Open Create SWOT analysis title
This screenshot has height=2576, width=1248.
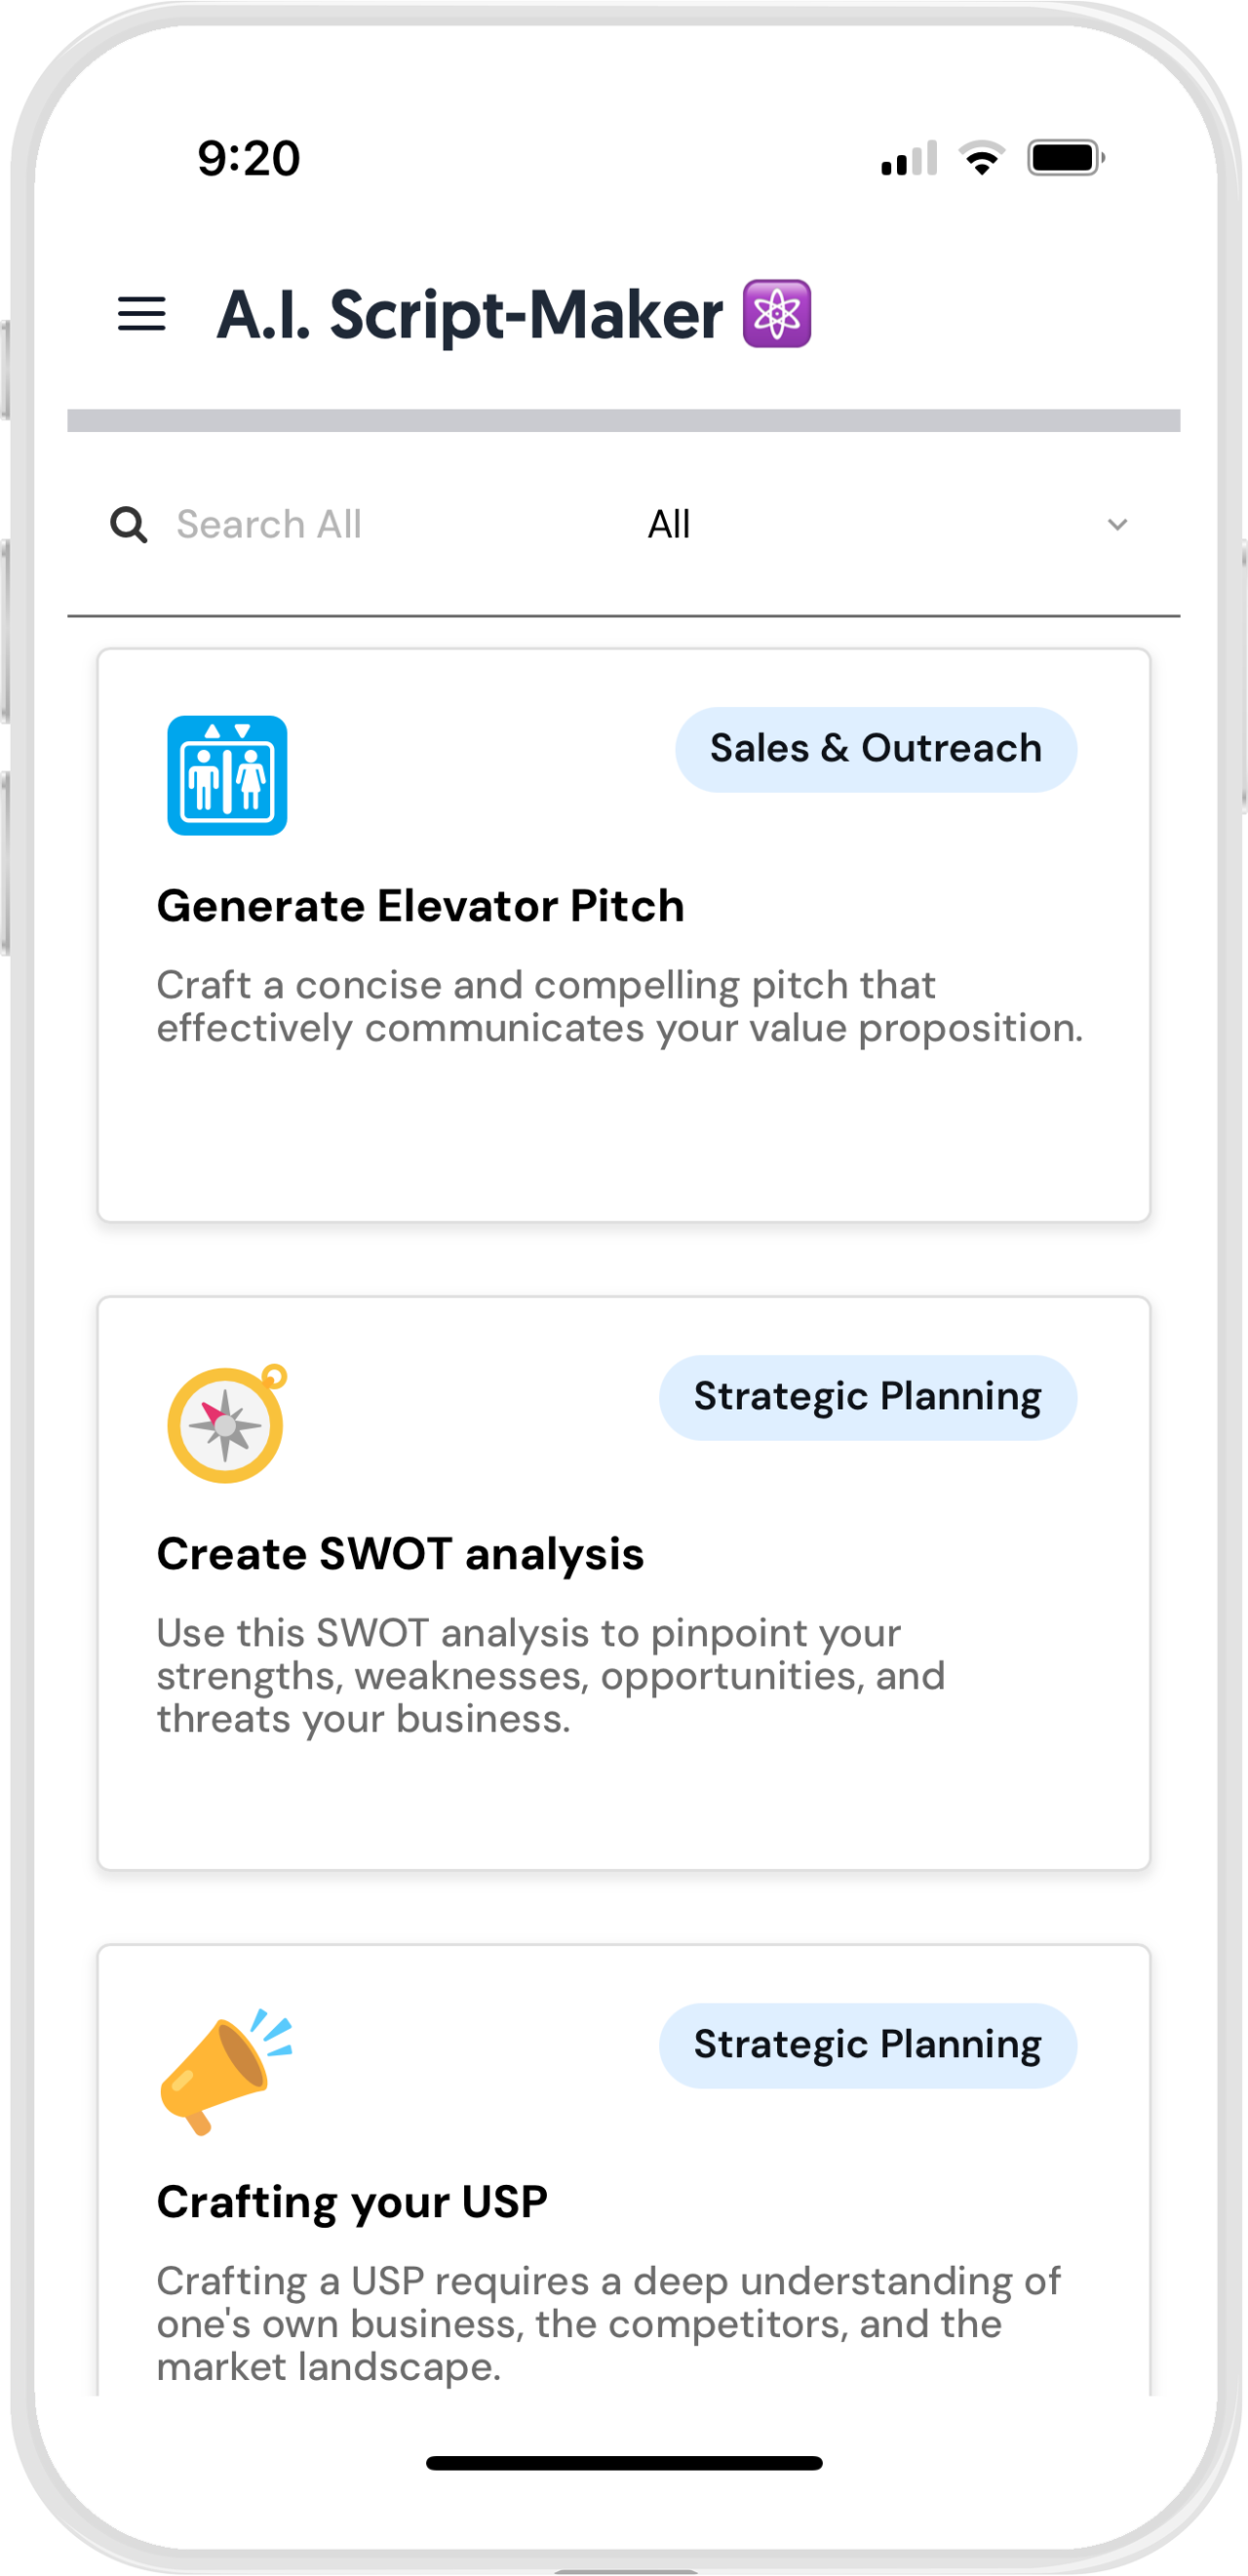(400, 1554)
